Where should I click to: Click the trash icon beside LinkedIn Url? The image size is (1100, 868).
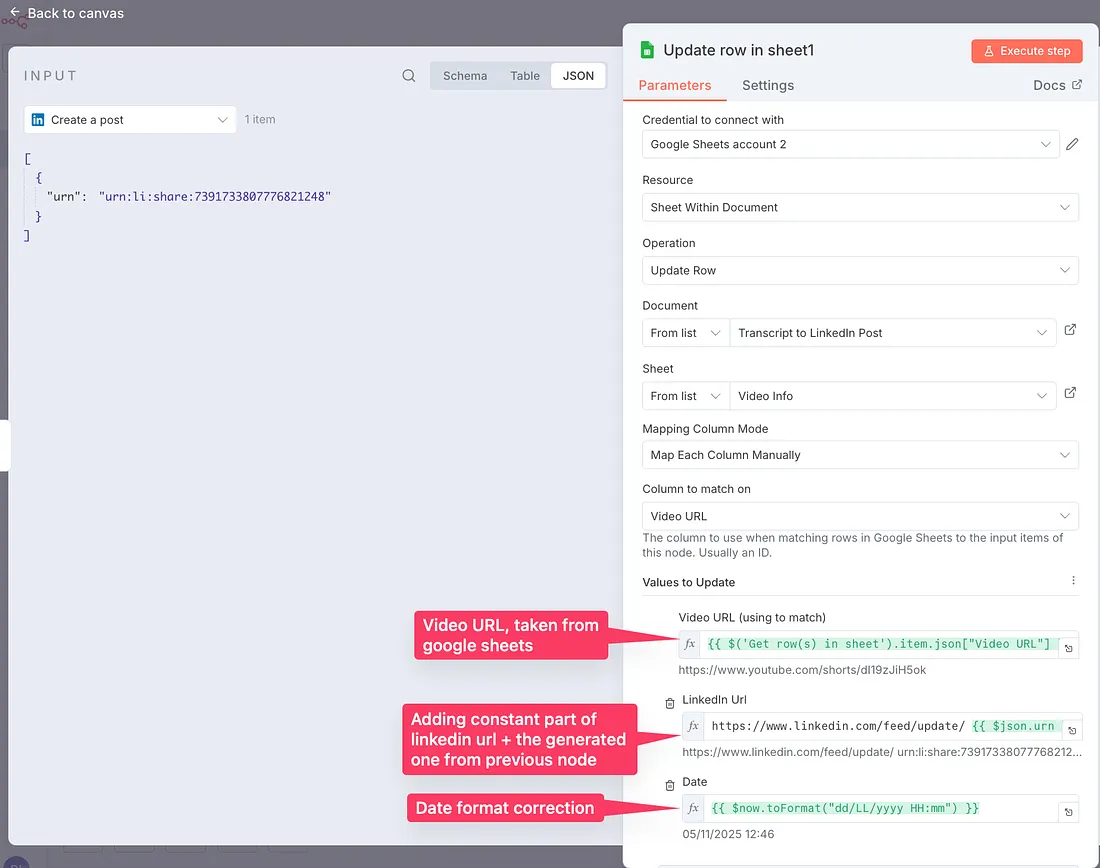[670, 704]
